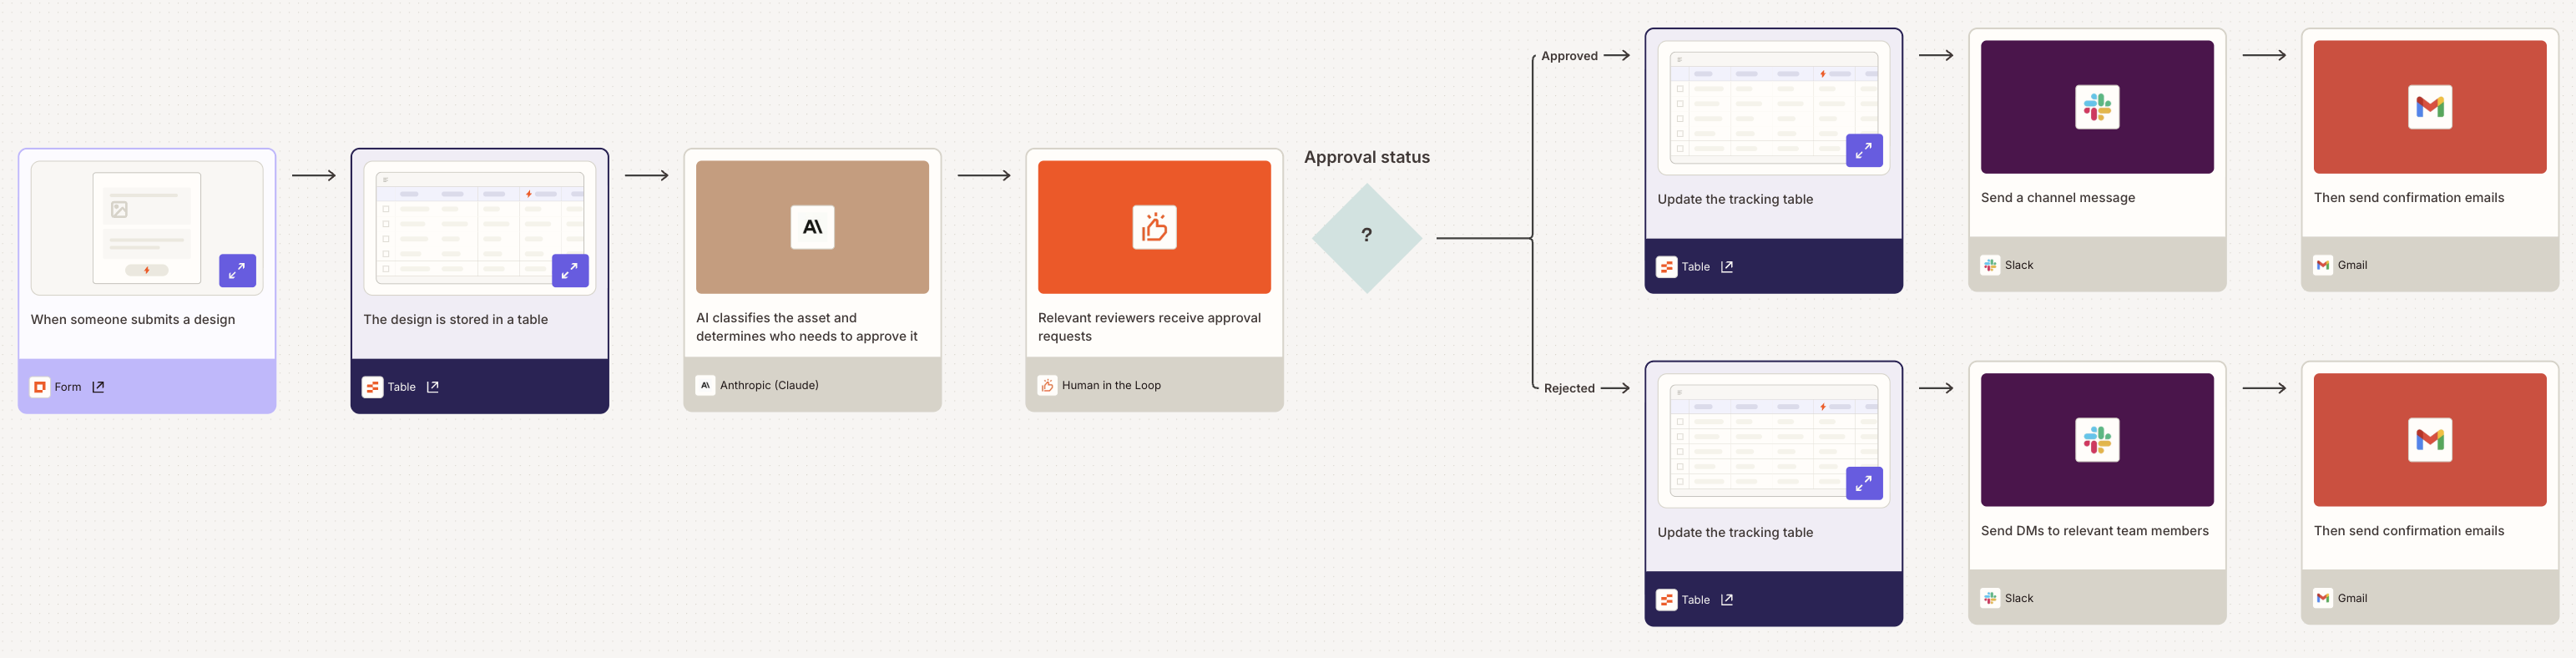
Task: Select the Approval status question-mark diamond
Action: [x=1366, y=237]
